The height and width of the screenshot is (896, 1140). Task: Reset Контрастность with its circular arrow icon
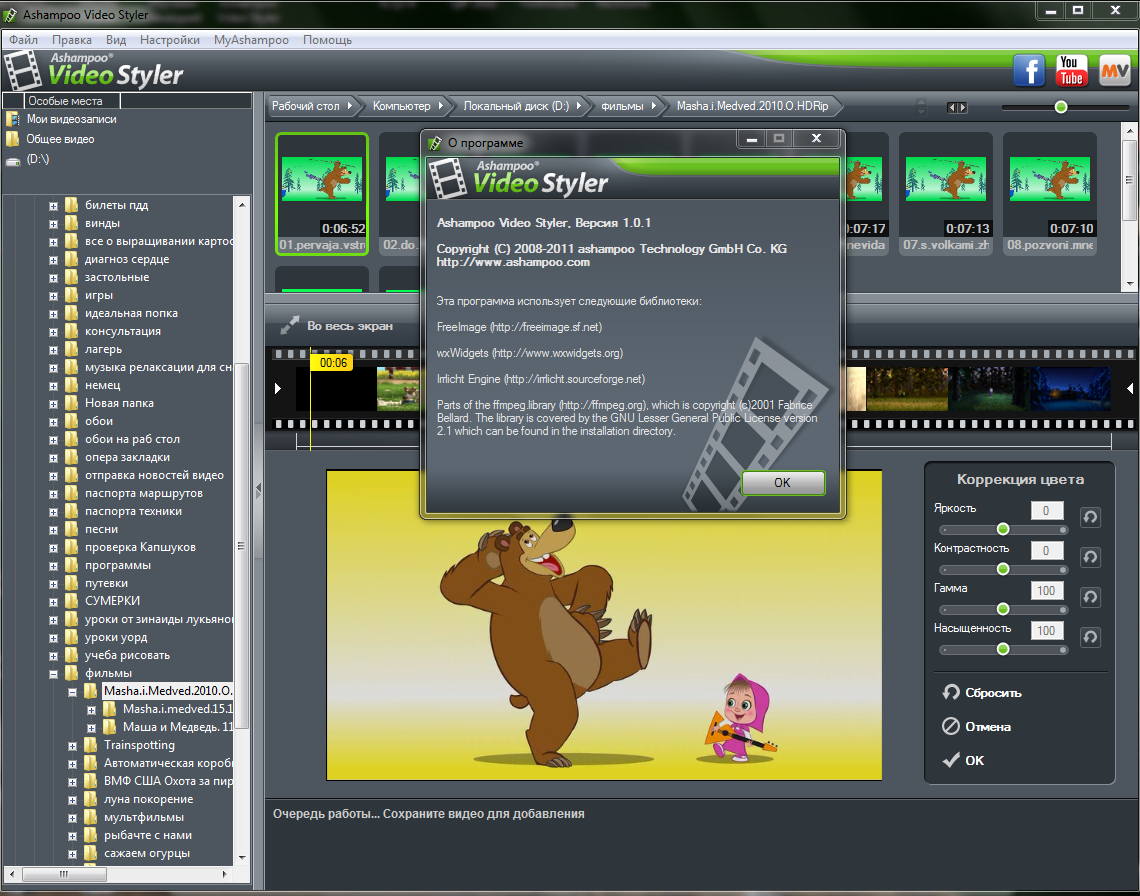[1090, 557]
